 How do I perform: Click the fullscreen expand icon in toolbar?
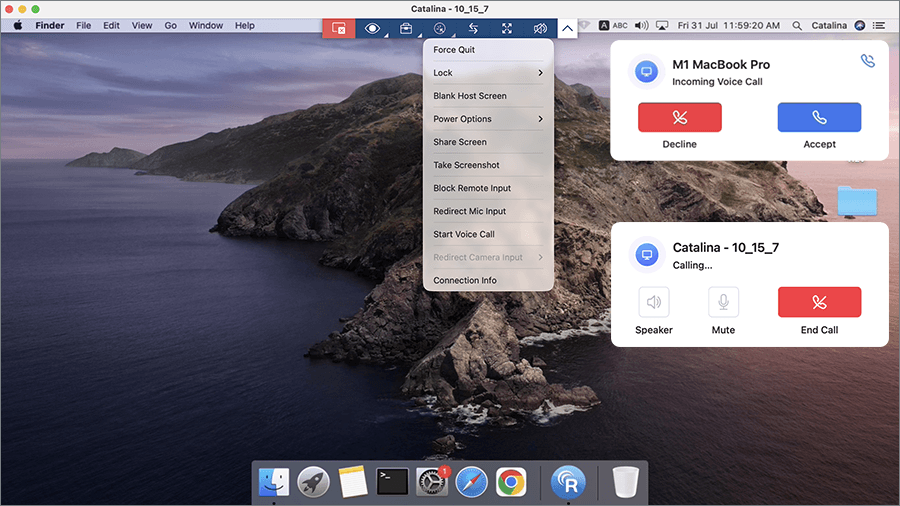click(506, 28)
